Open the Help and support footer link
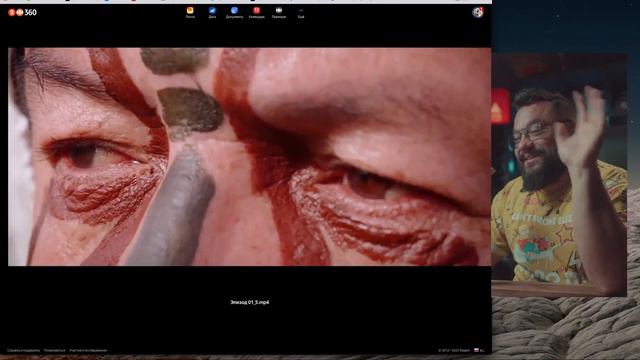640x360 pixels. [23, 350]
